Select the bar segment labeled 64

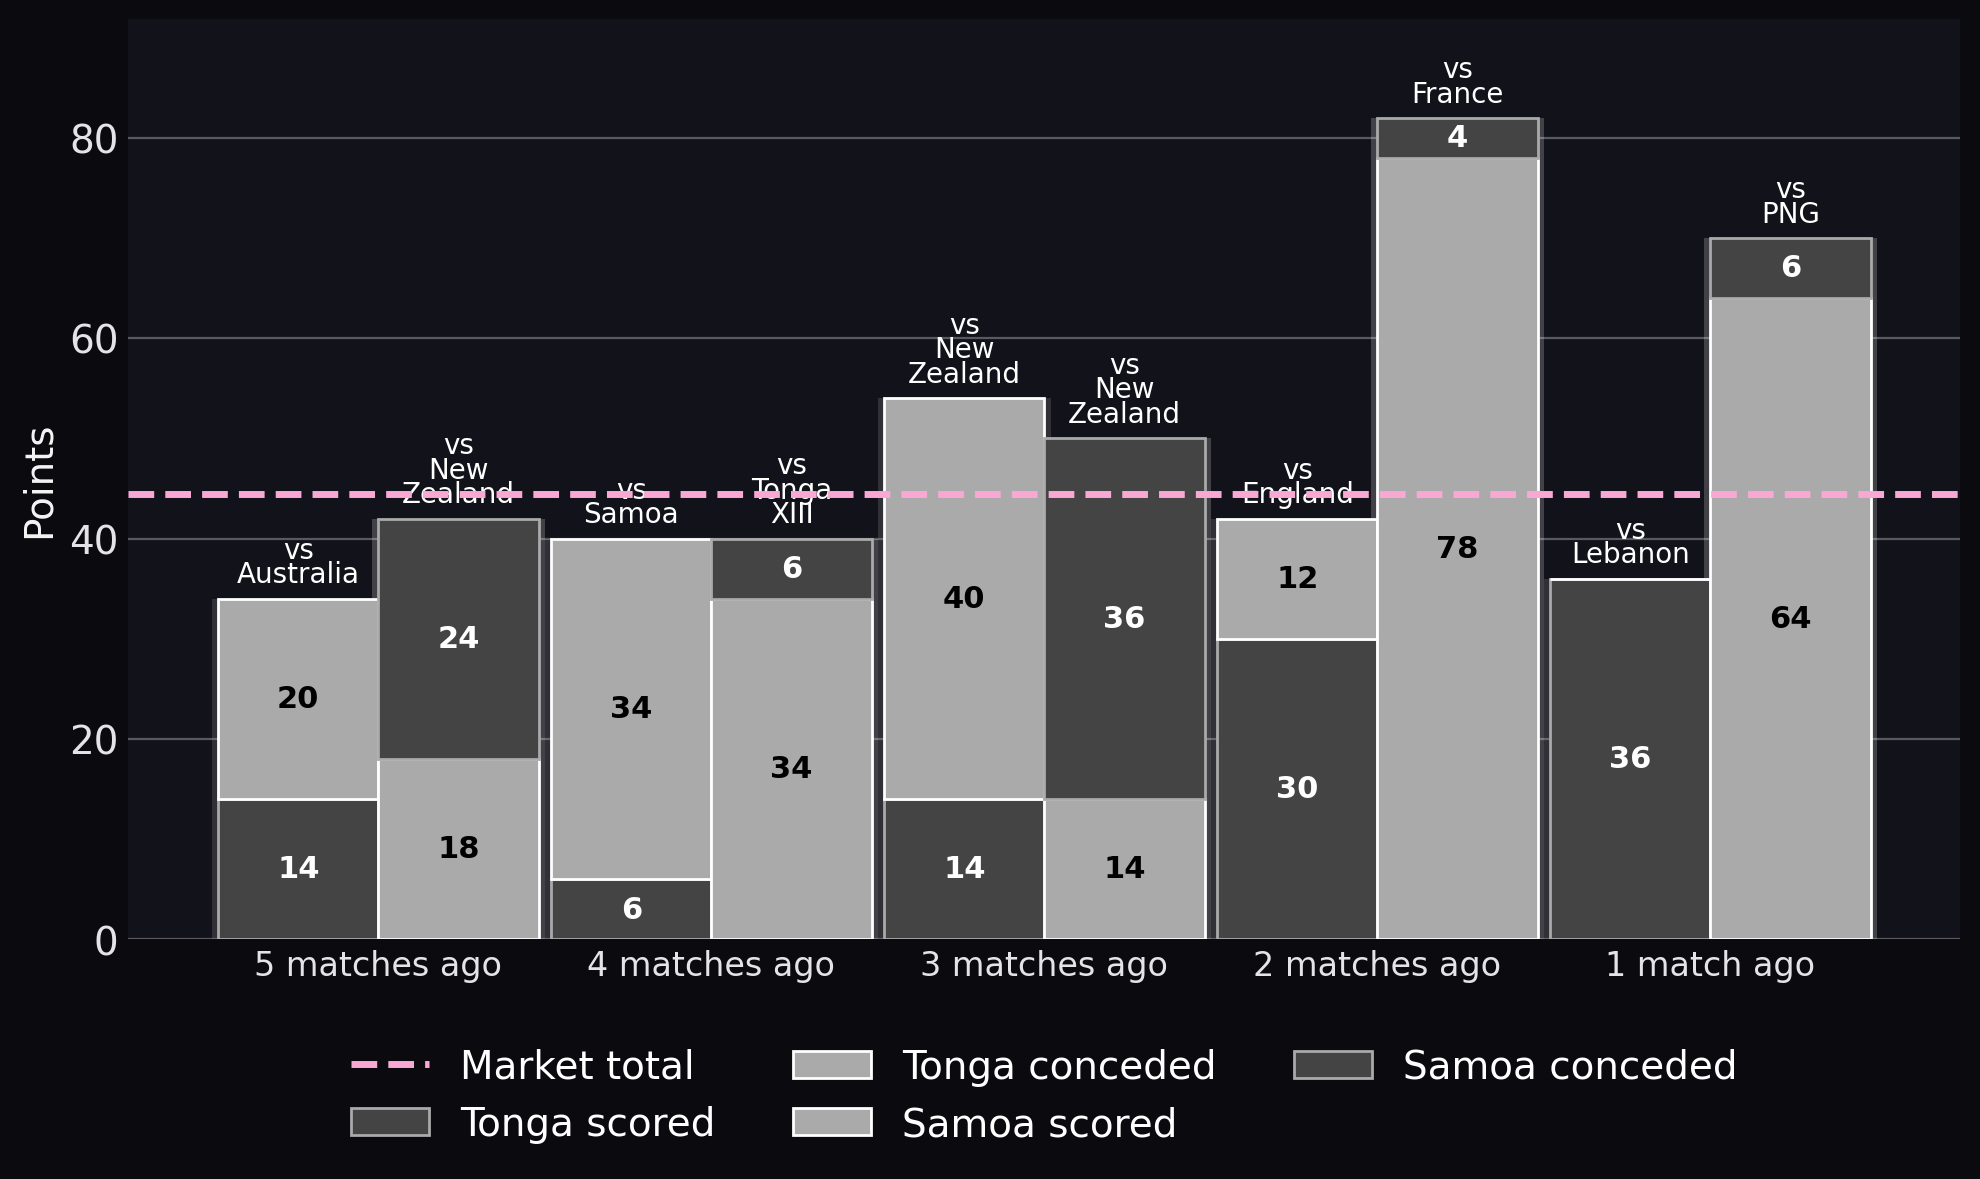[1790, 618]
